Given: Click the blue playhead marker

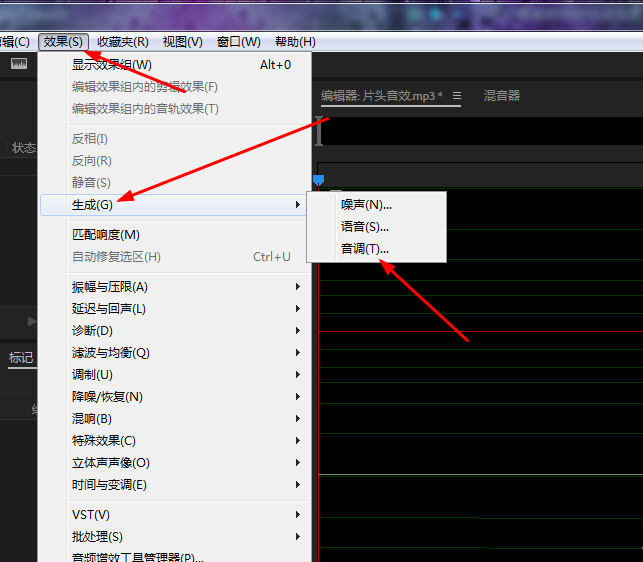Looking at the screenshot, I should (x=319, y=180).
